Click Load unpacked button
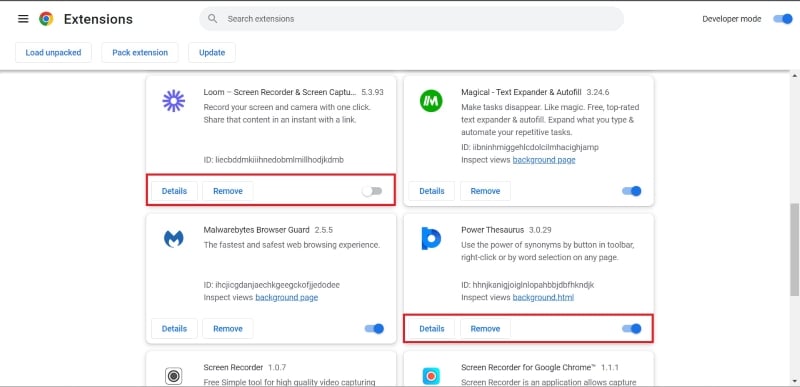800x387 pixels. [53, 53]
